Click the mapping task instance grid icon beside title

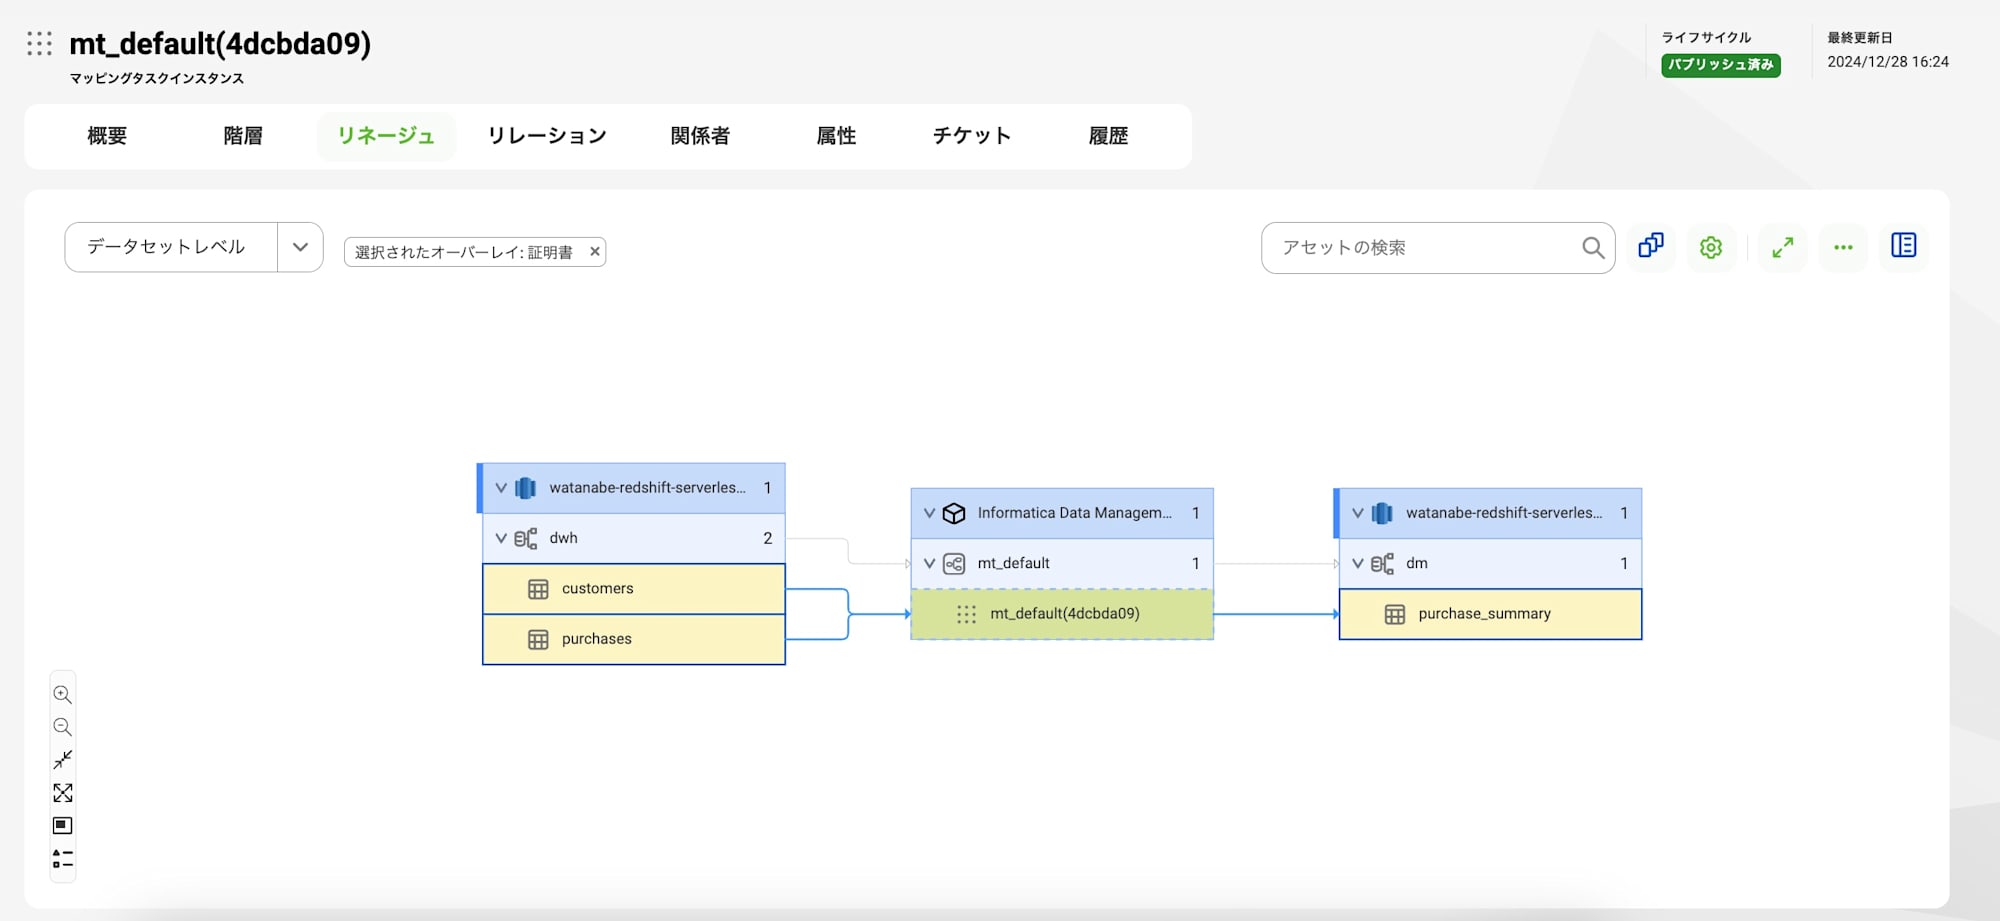point(40,43)
